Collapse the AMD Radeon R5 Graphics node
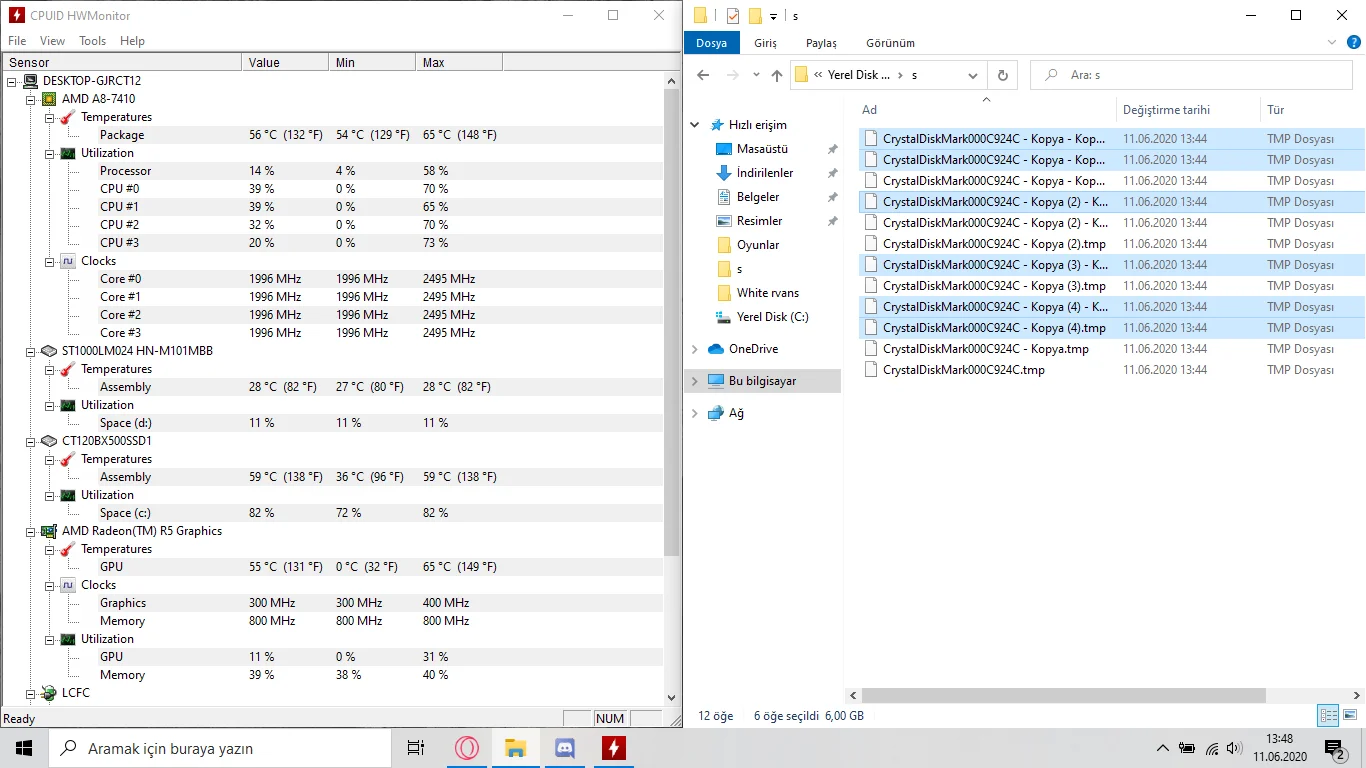Viewport: 1366px width, 768px height. 31,531
